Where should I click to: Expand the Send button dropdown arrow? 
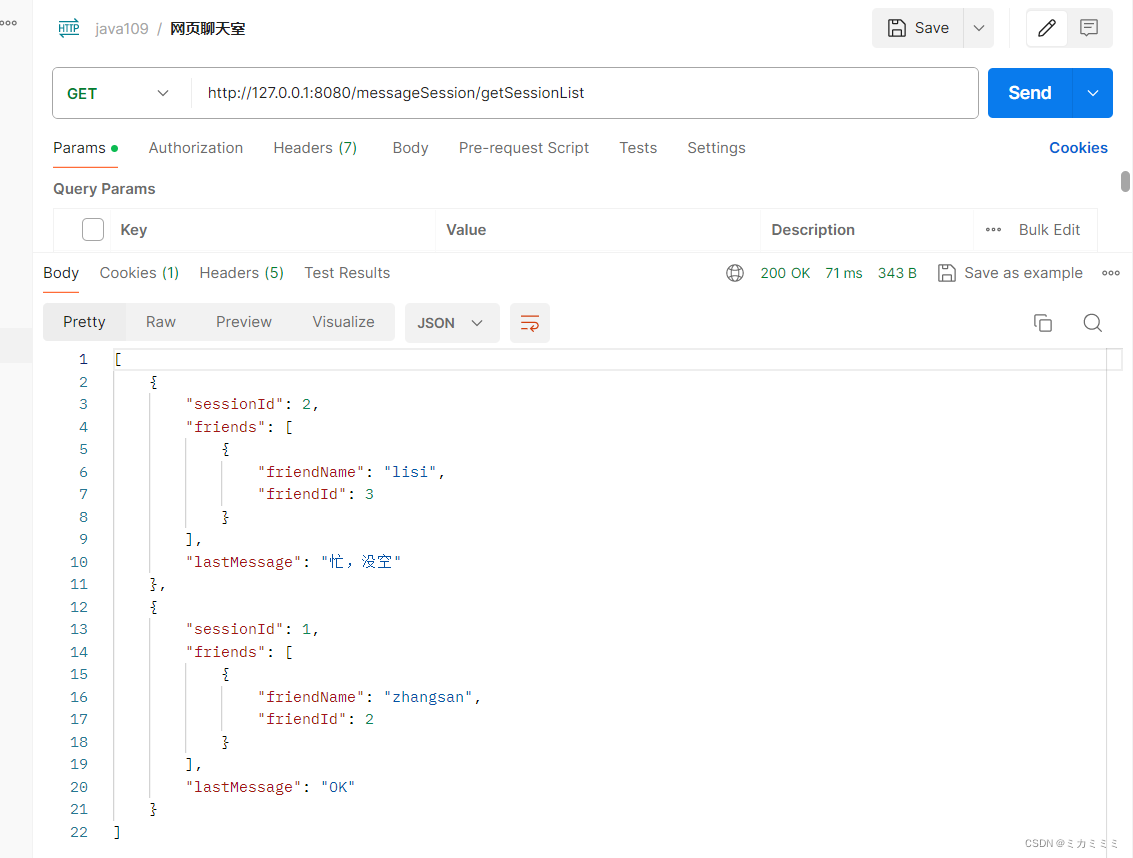tap(1093, 93)
